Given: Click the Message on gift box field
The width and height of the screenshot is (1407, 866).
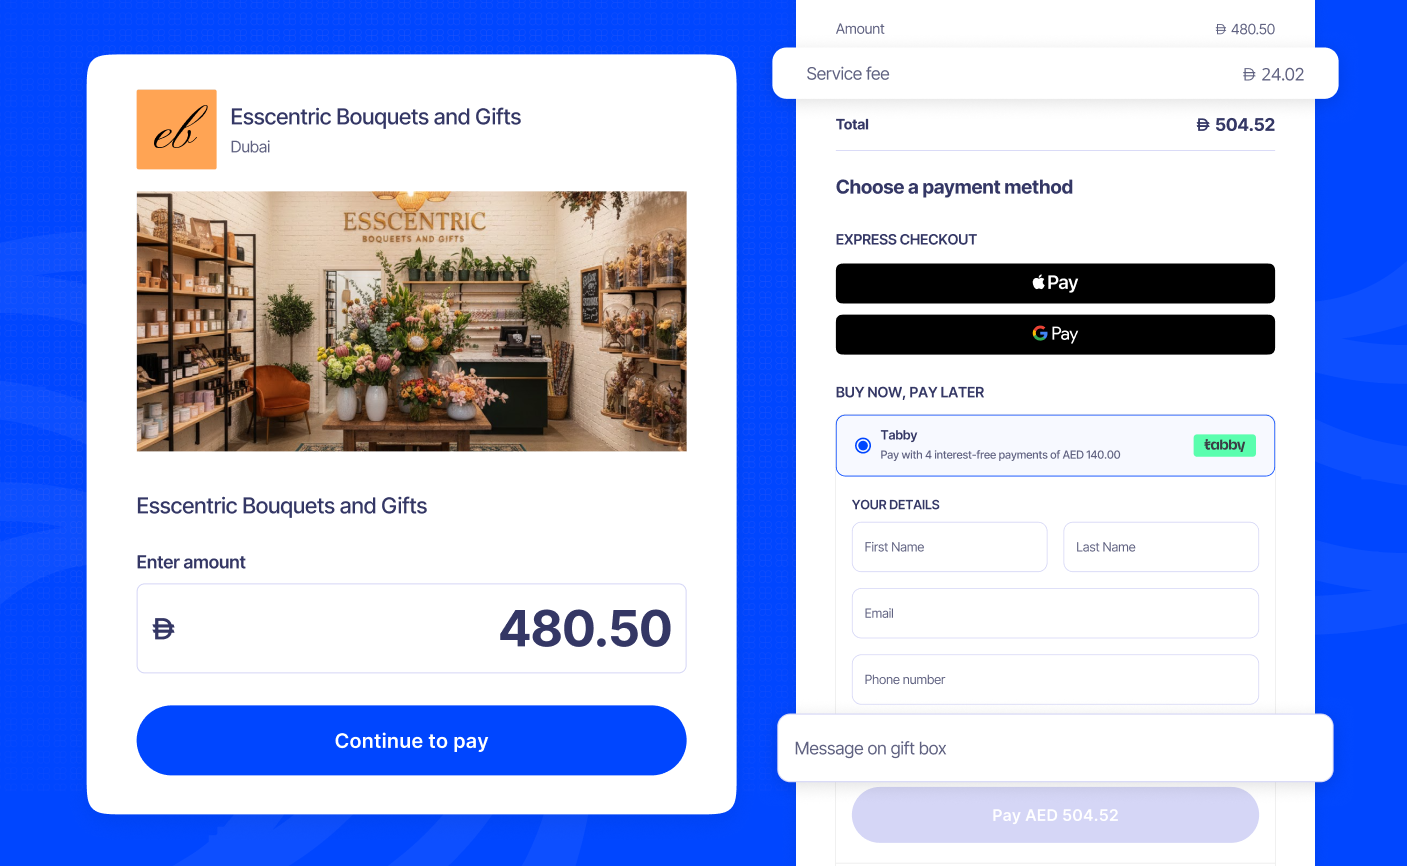Looking at the screenshot, I should click(1055, 748).
